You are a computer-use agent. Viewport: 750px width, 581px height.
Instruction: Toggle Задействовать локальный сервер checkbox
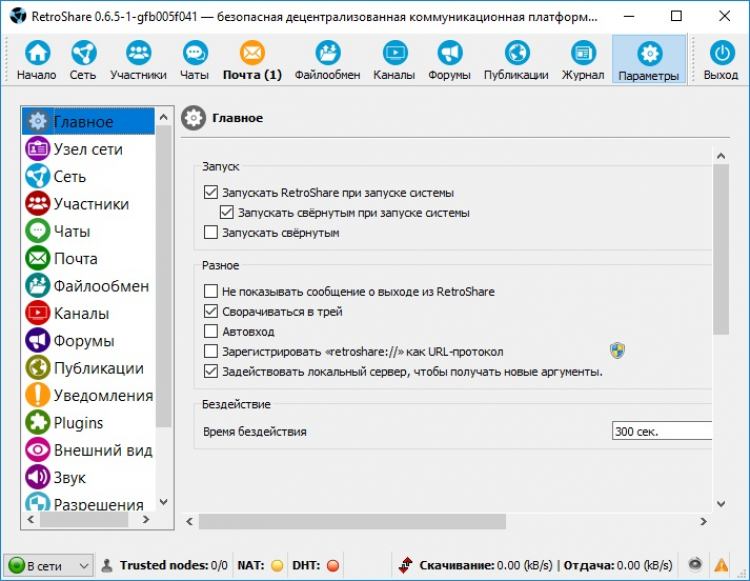211,372
